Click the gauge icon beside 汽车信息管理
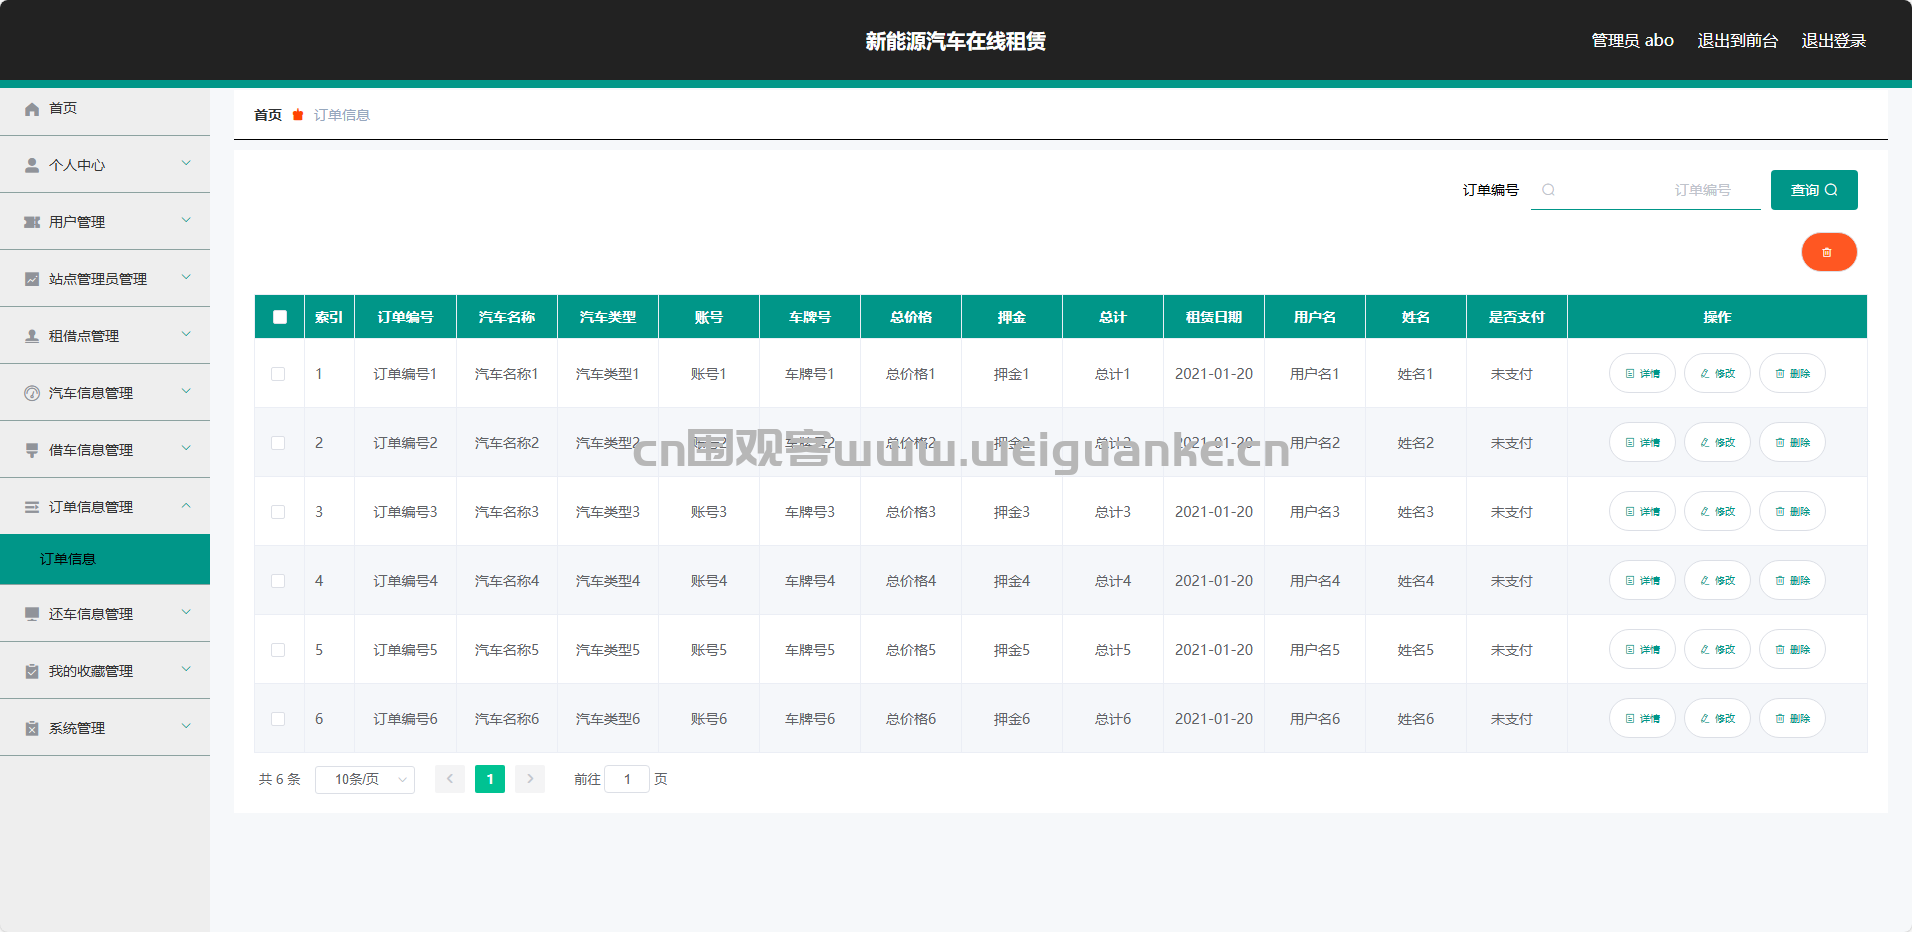1912x932 pixels. point(32,393)
